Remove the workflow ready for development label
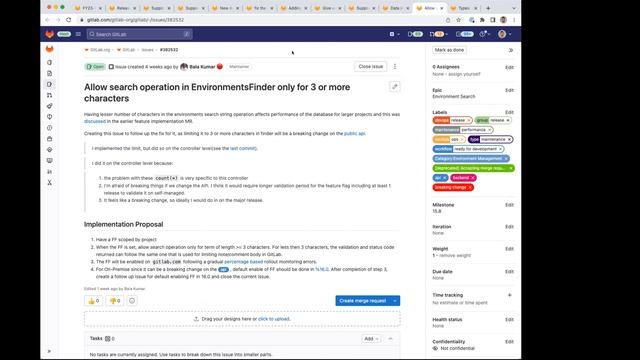This screenshot has width=640, height=360. tap(500, 149)
